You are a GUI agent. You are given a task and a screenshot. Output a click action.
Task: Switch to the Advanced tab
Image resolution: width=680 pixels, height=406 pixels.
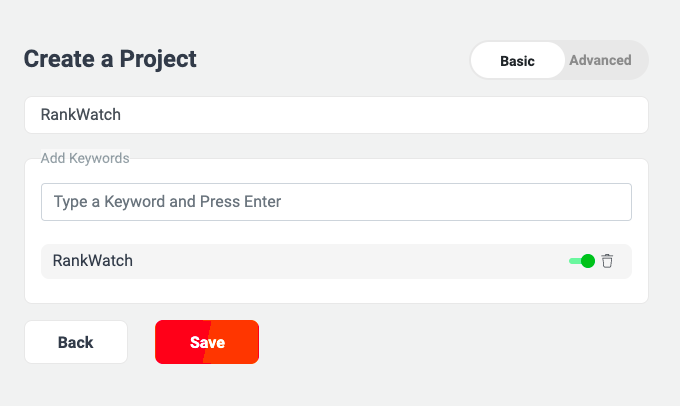pyautogui.click(x=600, y=60)
